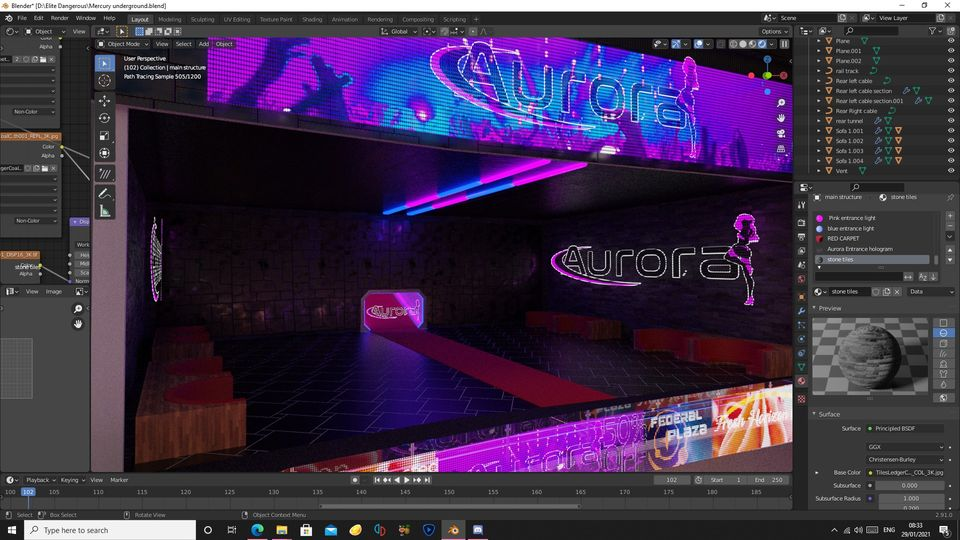The image size is (960, 540).
Task: Open the Global transform orientation dropdown
Action: click(399, 31)
